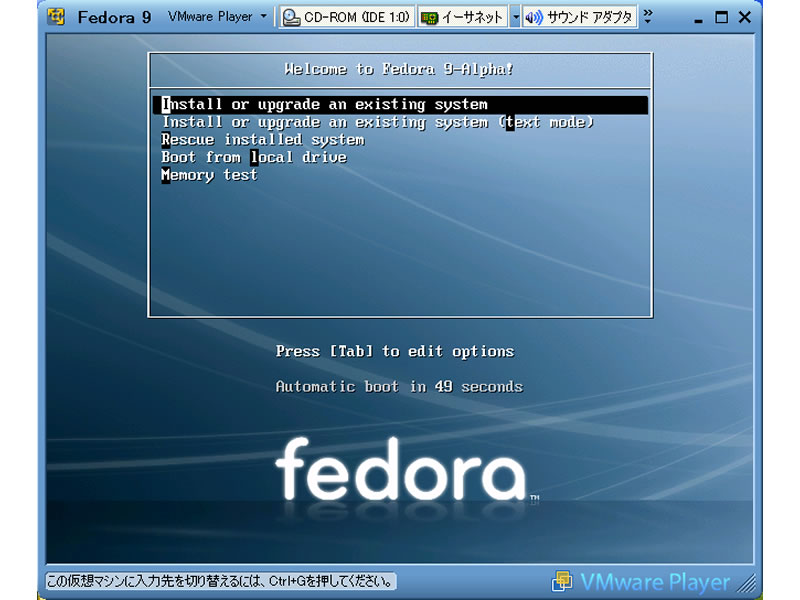800x600 pixels.
Task: Click the Ethernet network adapter icon
Action: tap(430, 17)
